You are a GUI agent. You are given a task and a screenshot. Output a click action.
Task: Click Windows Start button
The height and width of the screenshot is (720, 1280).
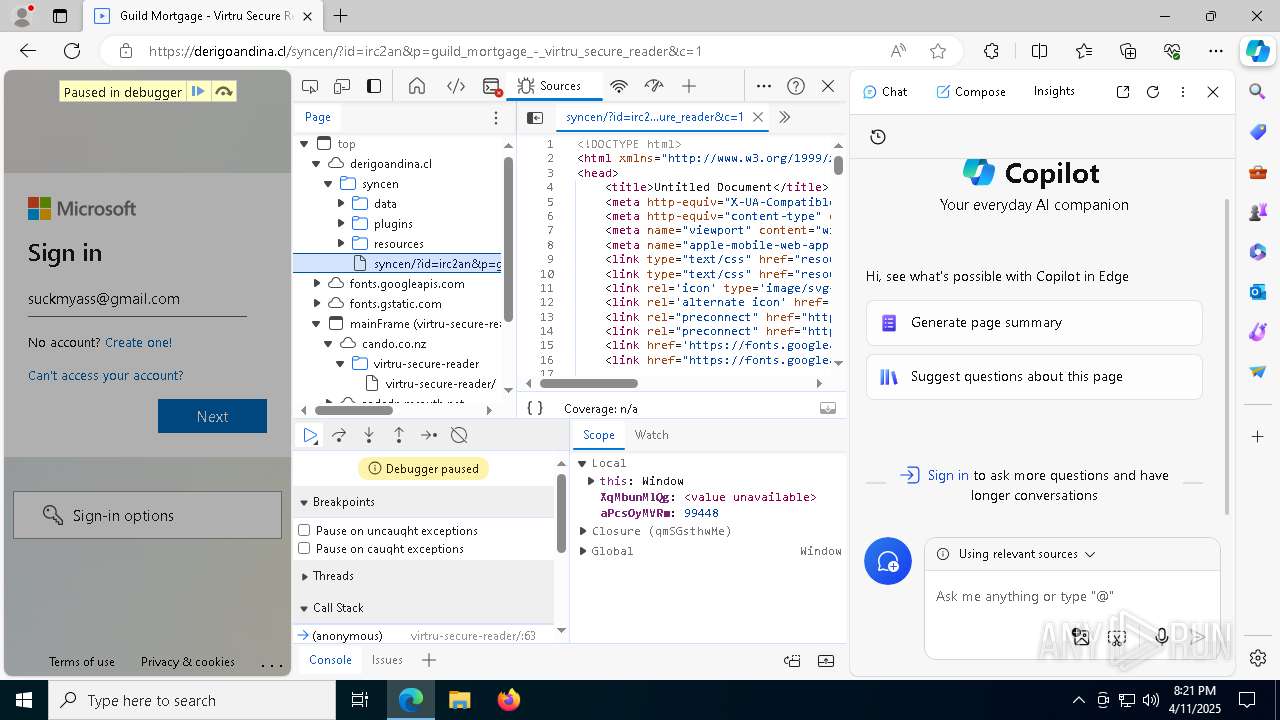[24, 700]
